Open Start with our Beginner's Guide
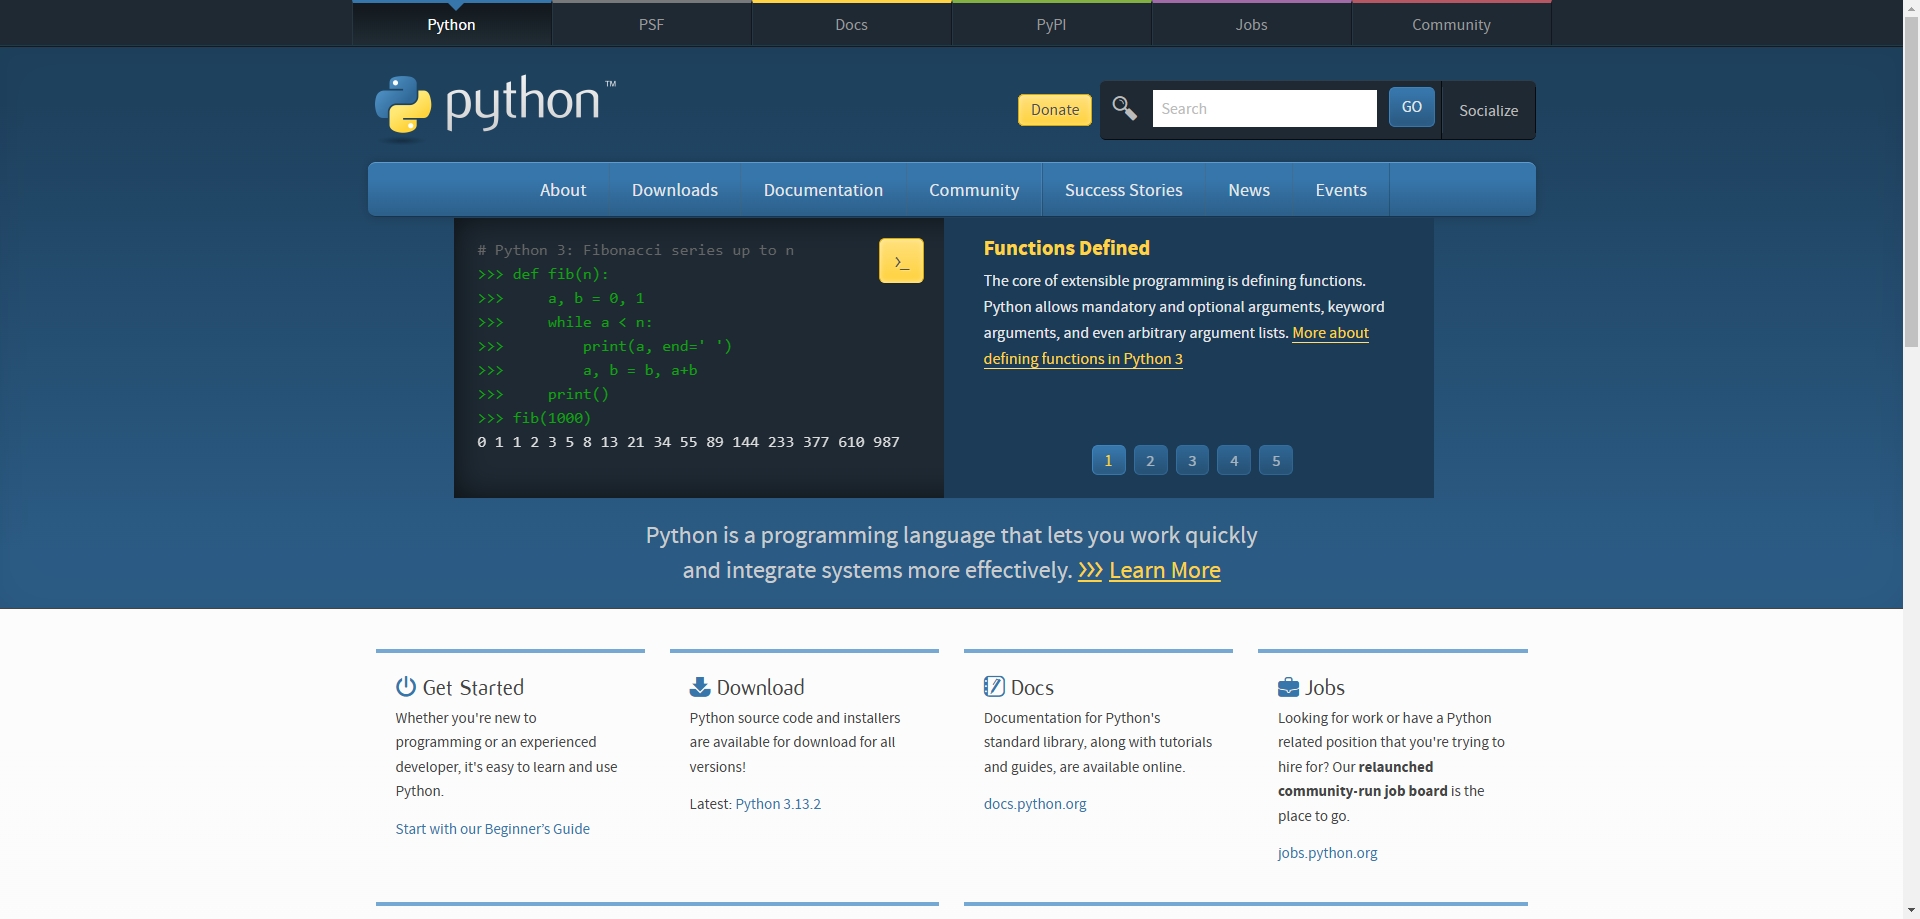 (492, 828)
